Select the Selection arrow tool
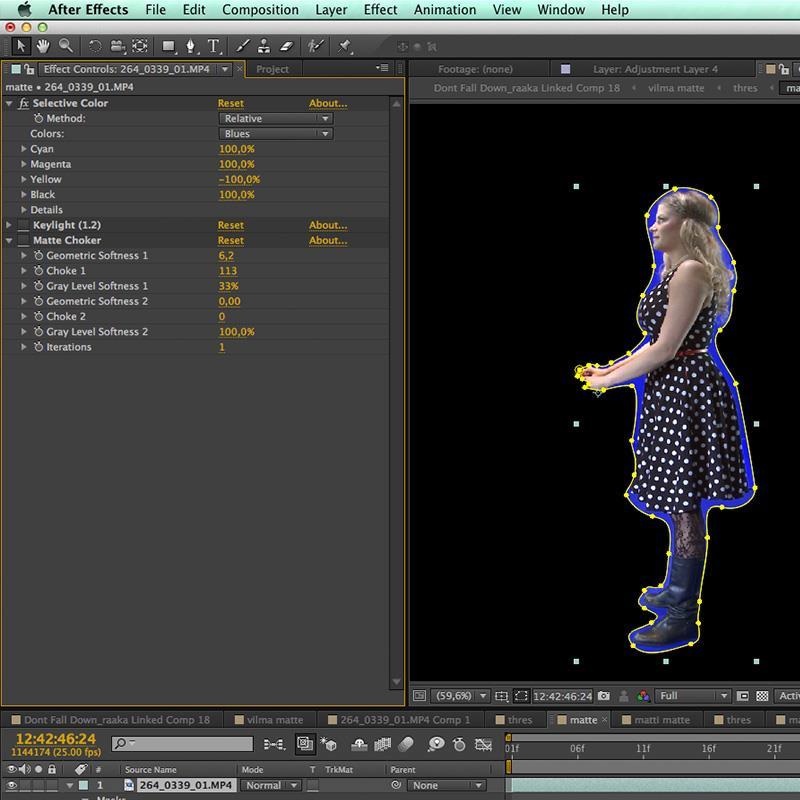The width and height of the screenshot is (800, 800). pos(21,46)
